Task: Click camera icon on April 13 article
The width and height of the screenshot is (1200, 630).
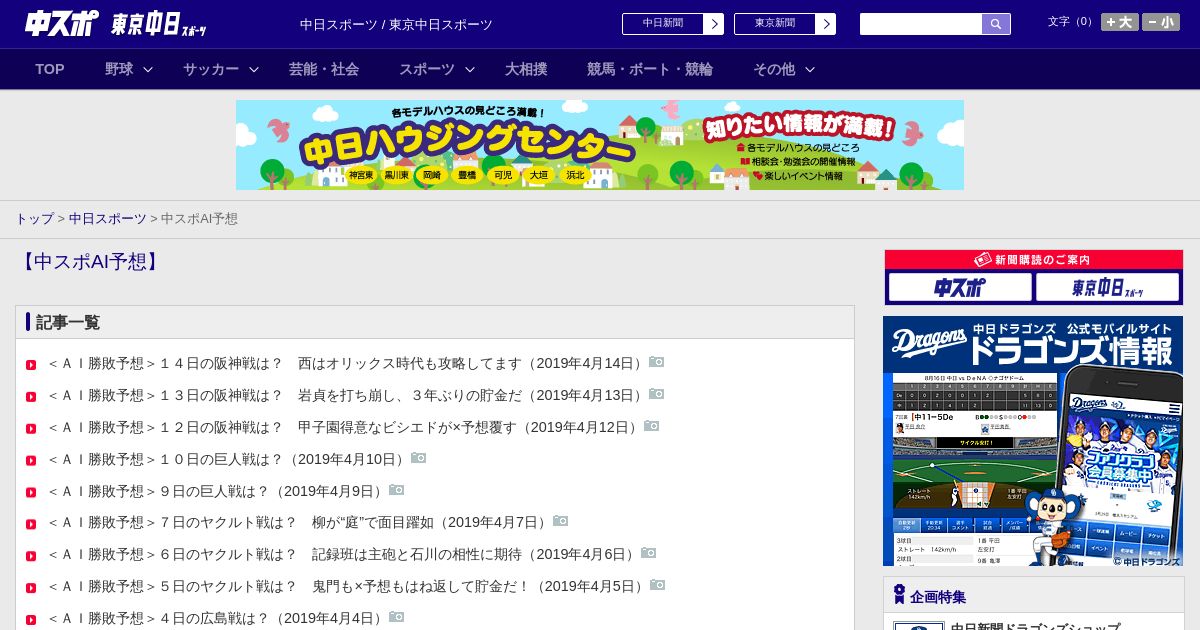Action: pyautogui.click(x=656, y=394)
